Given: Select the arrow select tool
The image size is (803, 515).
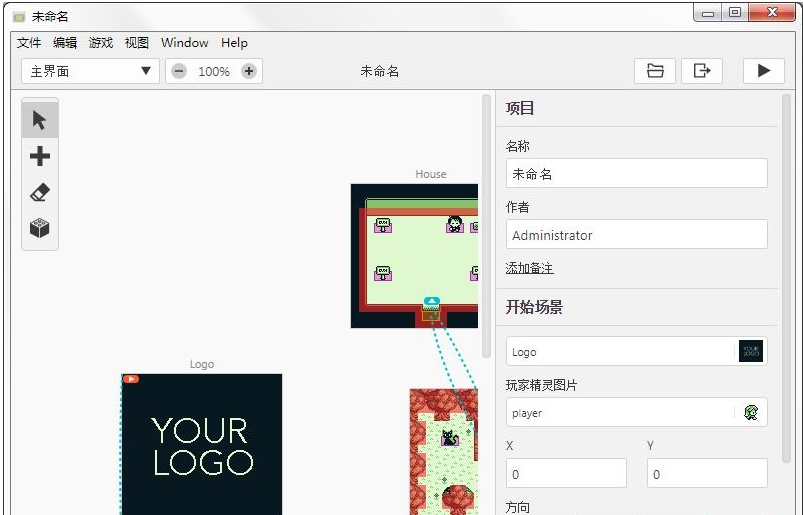Looking at the screenshot, I should (x=40, y=120).
